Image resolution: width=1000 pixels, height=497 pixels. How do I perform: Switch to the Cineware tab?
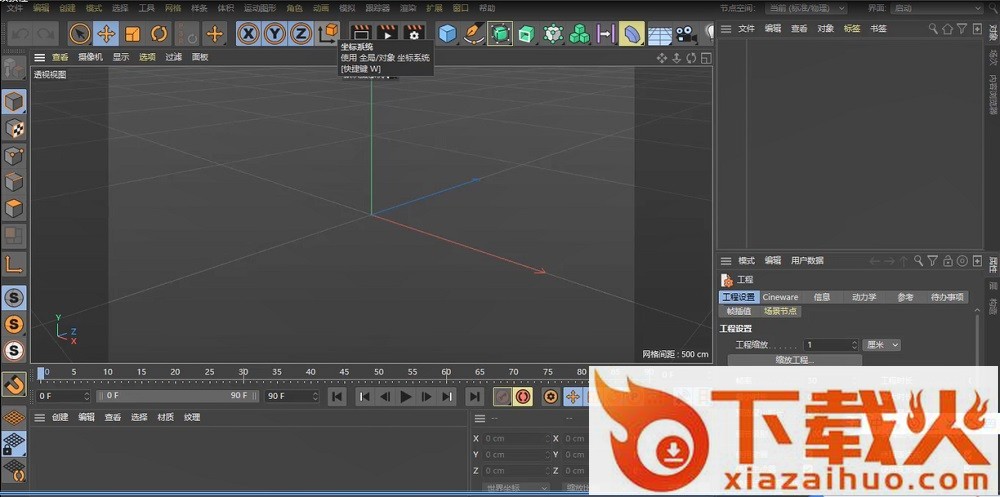pyautogui.click(x=780, y=297)
